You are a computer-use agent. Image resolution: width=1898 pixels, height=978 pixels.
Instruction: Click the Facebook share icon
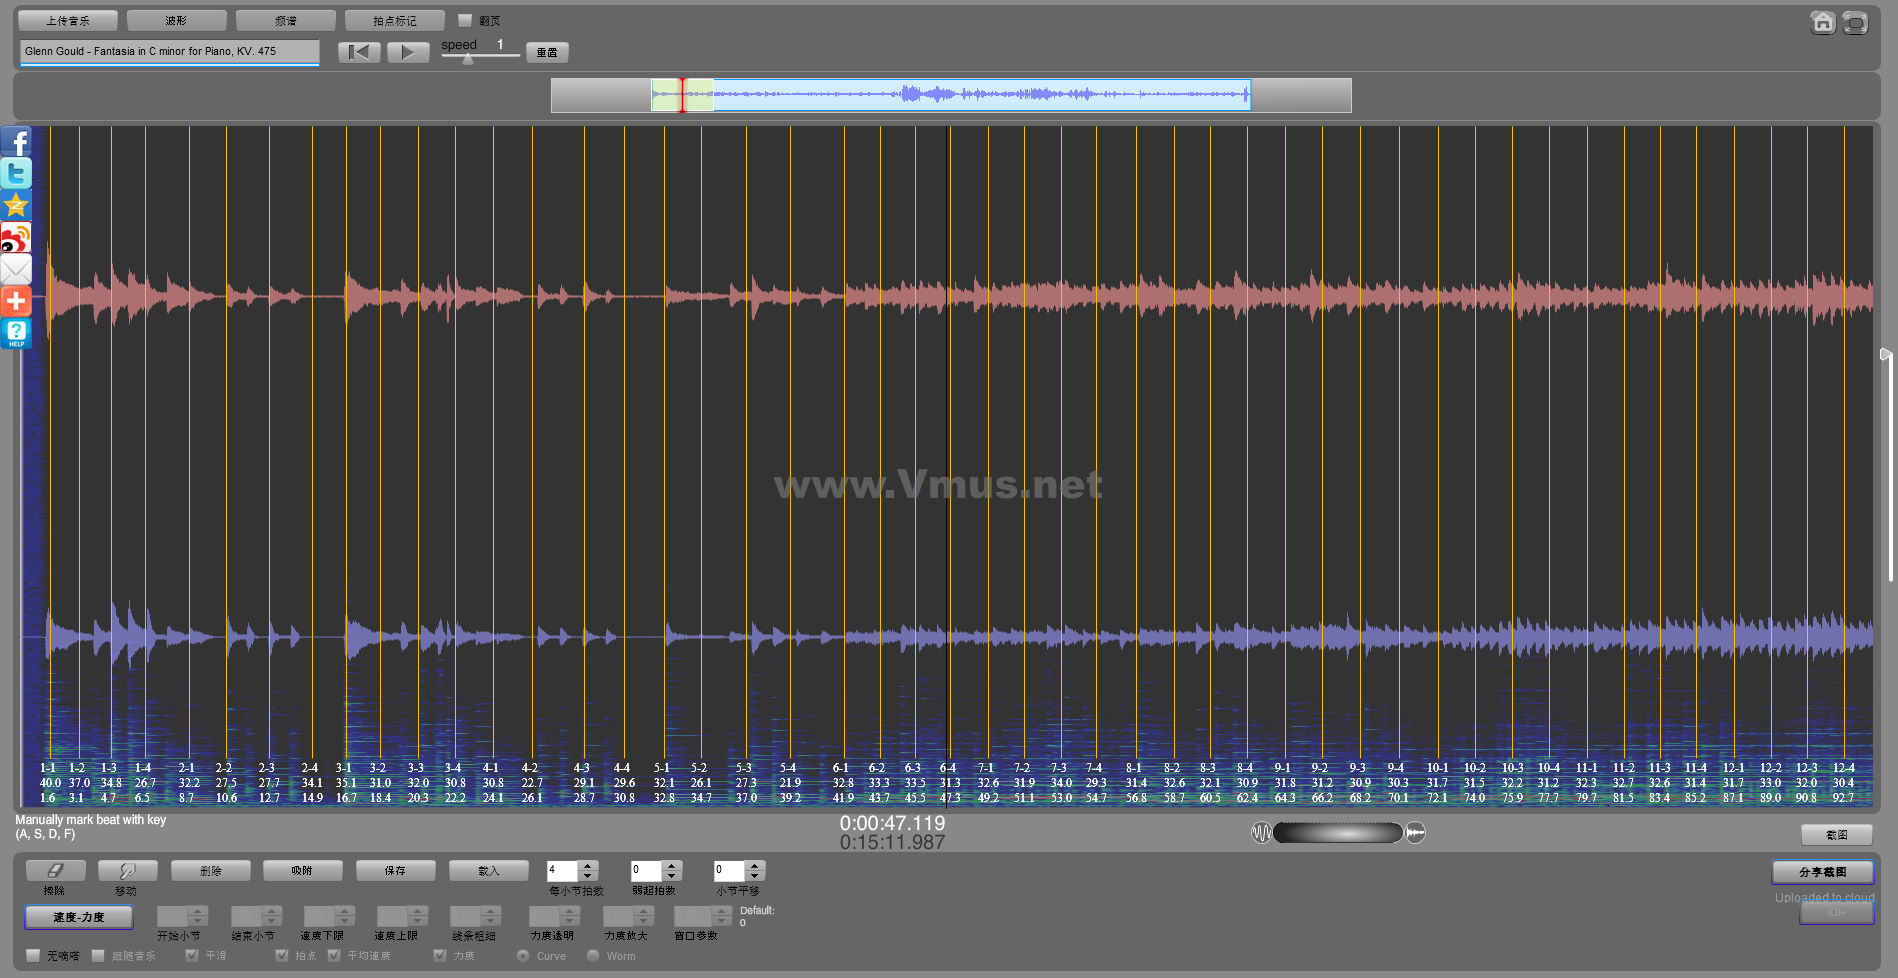click(16, 142)
